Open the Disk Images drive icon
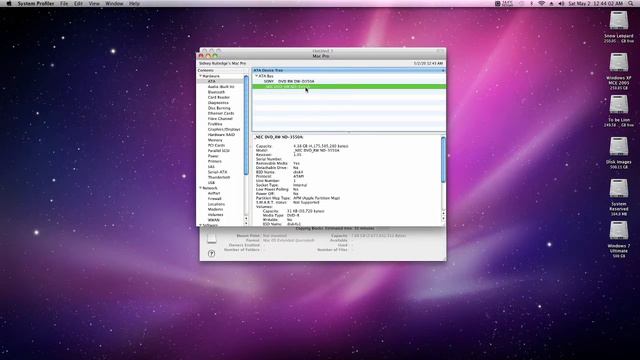The width and height of the screenshot is (640, 360). click(x=618, y=147)
